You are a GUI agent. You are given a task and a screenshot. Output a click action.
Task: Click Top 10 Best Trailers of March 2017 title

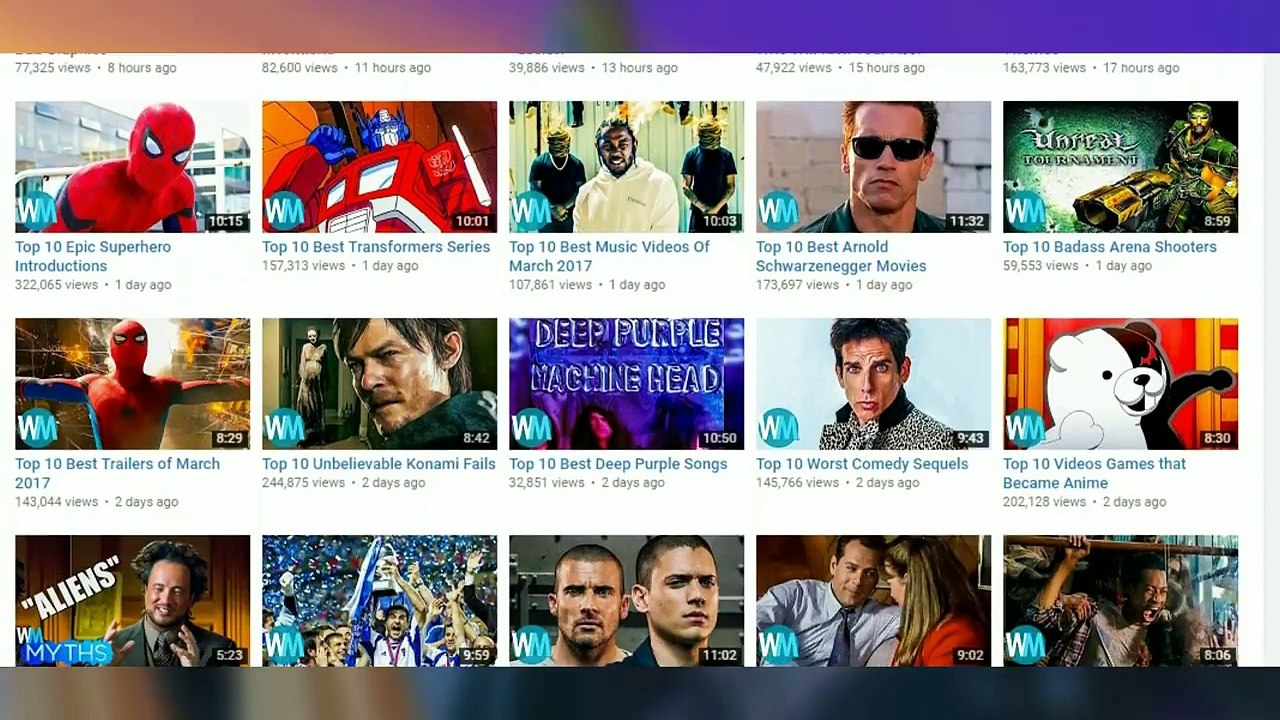pyautogui.click(x=117, y=473)
